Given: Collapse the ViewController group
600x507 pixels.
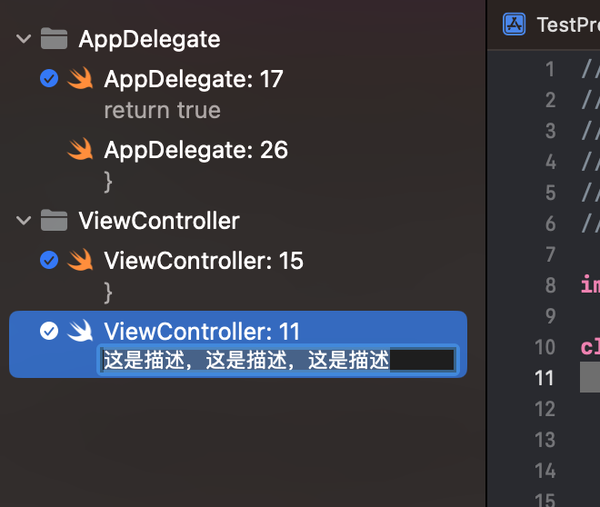Looking at the screenshot, I should point(23,220).
